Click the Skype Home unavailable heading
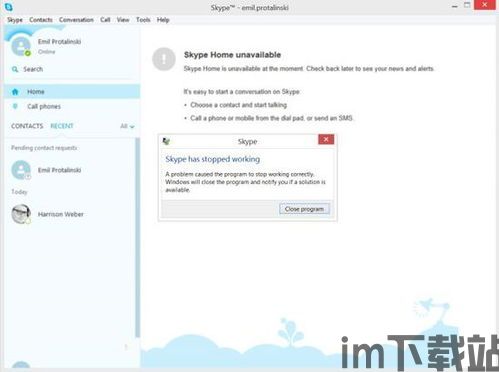 click(x=232, y=55)
